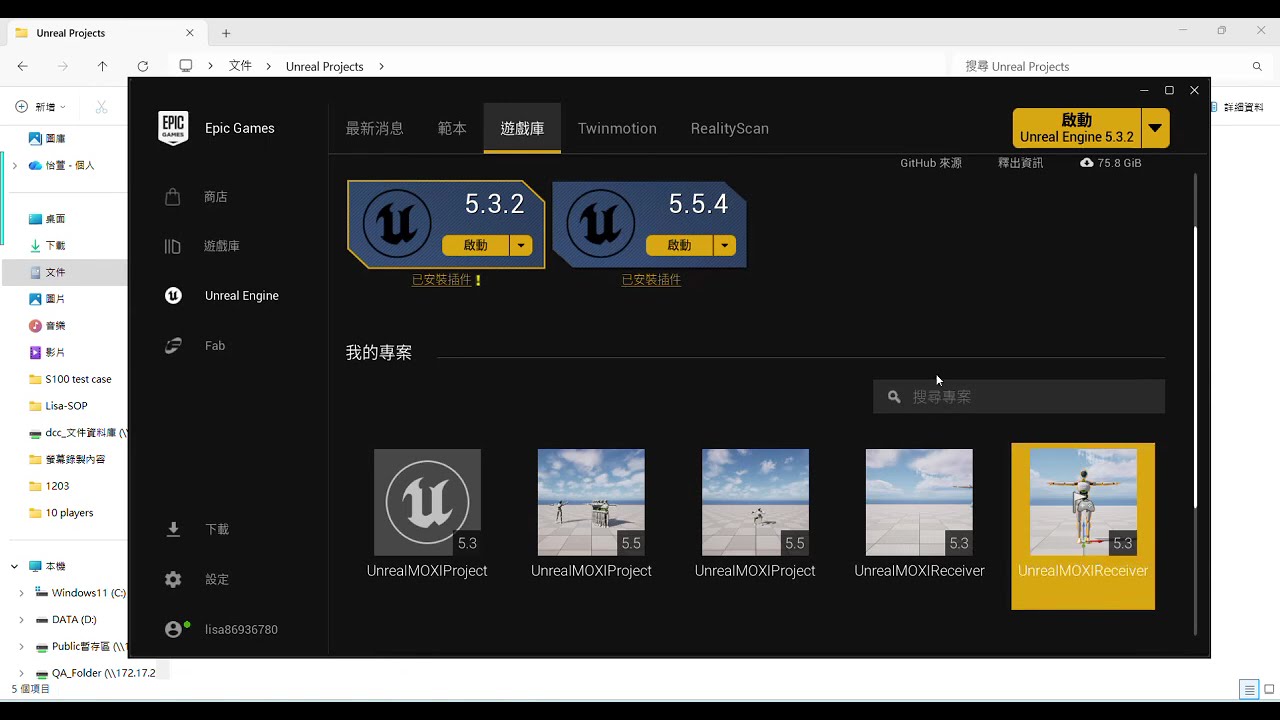
Task: Expand the This PC tree node in Explorer
Action: pyautogui.click(x=14, y=566)
